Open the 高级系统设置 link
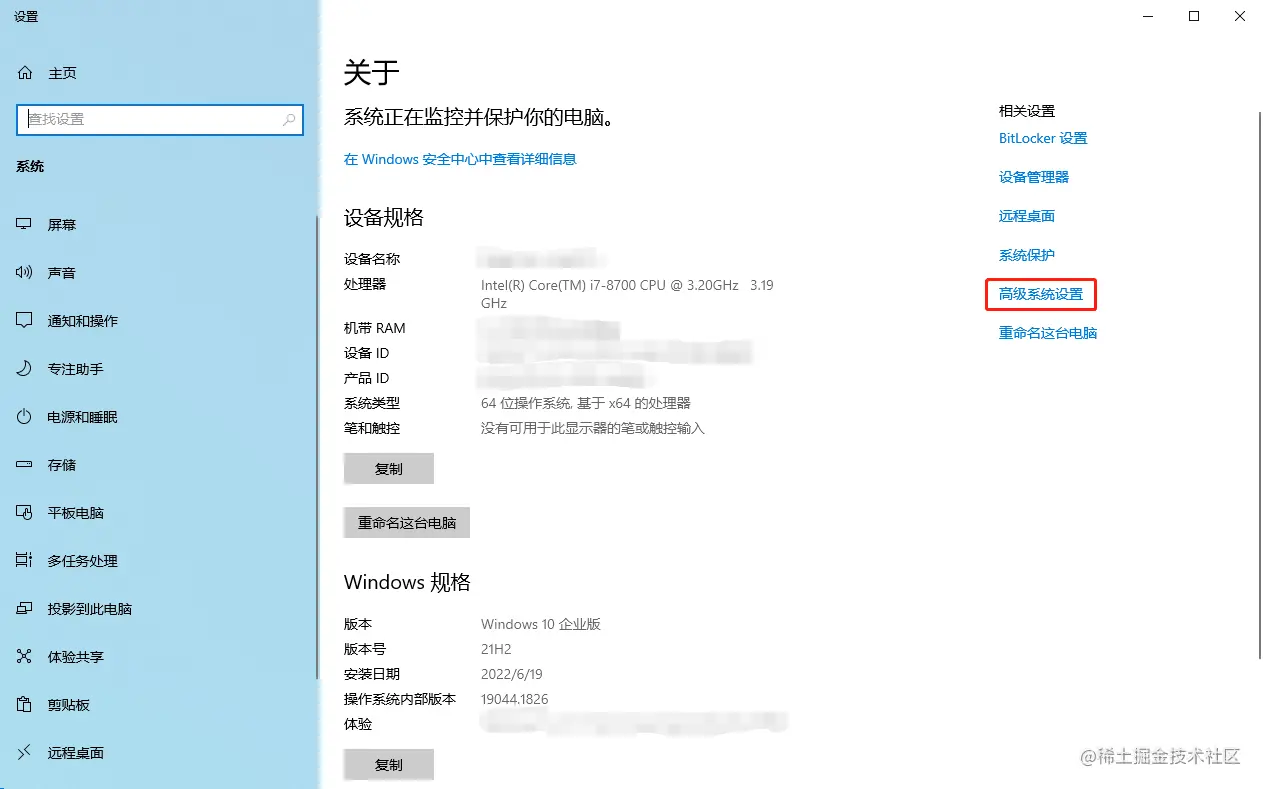 [1041, 294]
